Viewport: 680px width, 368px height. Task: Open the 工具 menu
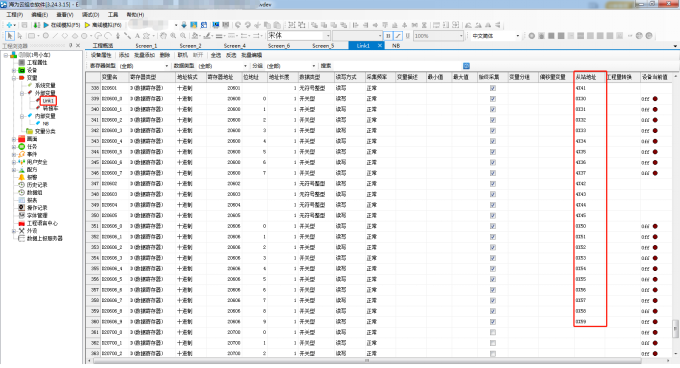[113, 15]
